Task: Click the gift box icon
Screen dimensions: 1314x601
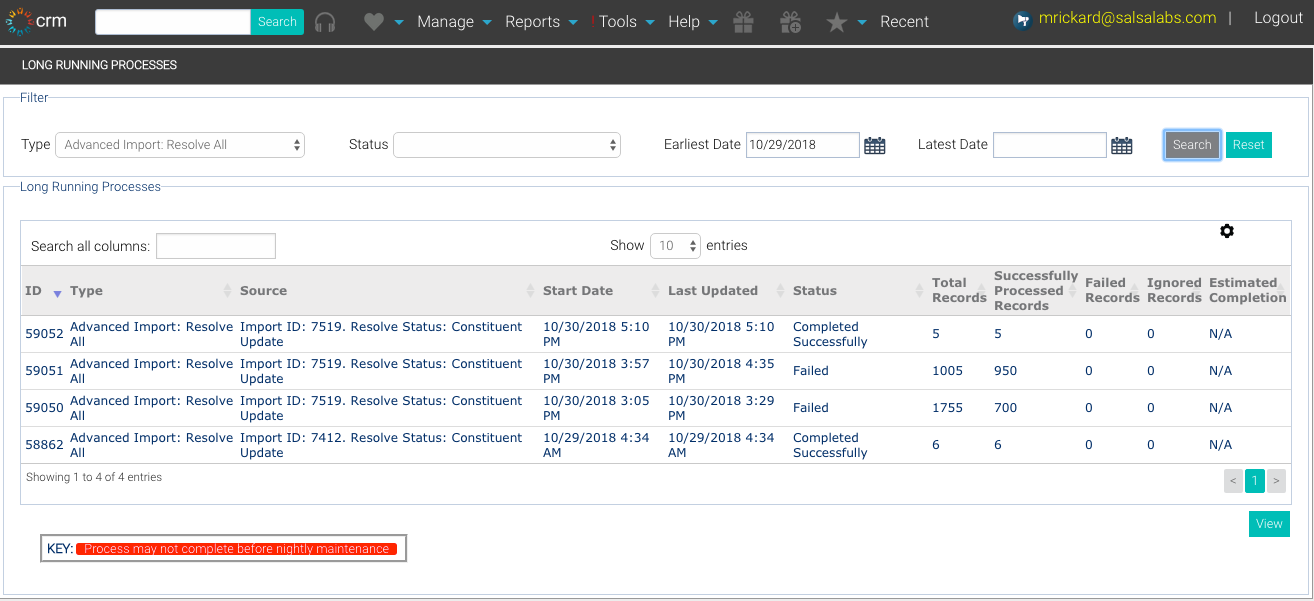Action: point(742,22)
